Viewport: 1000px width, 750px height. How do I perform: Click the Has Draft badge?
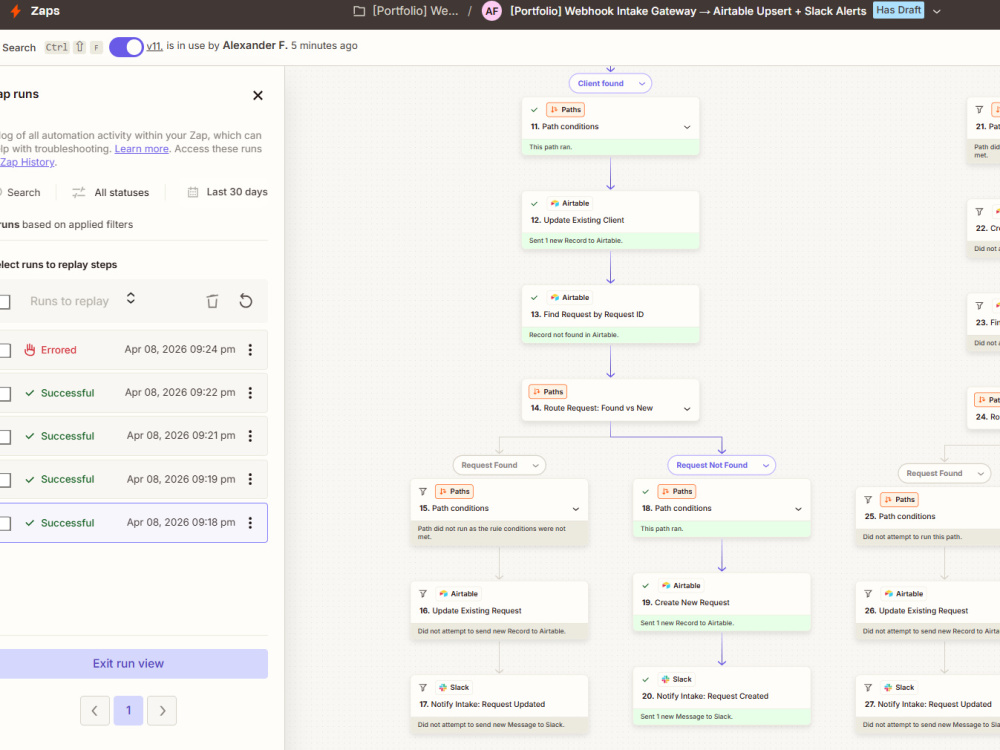click(898, 10)
